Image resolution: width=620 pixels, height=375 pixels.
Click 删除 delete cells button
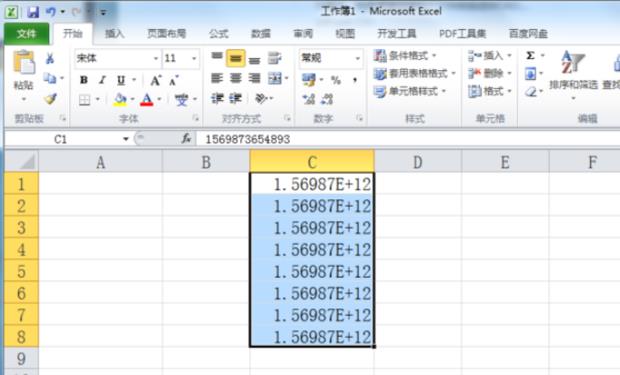point(490,74)
